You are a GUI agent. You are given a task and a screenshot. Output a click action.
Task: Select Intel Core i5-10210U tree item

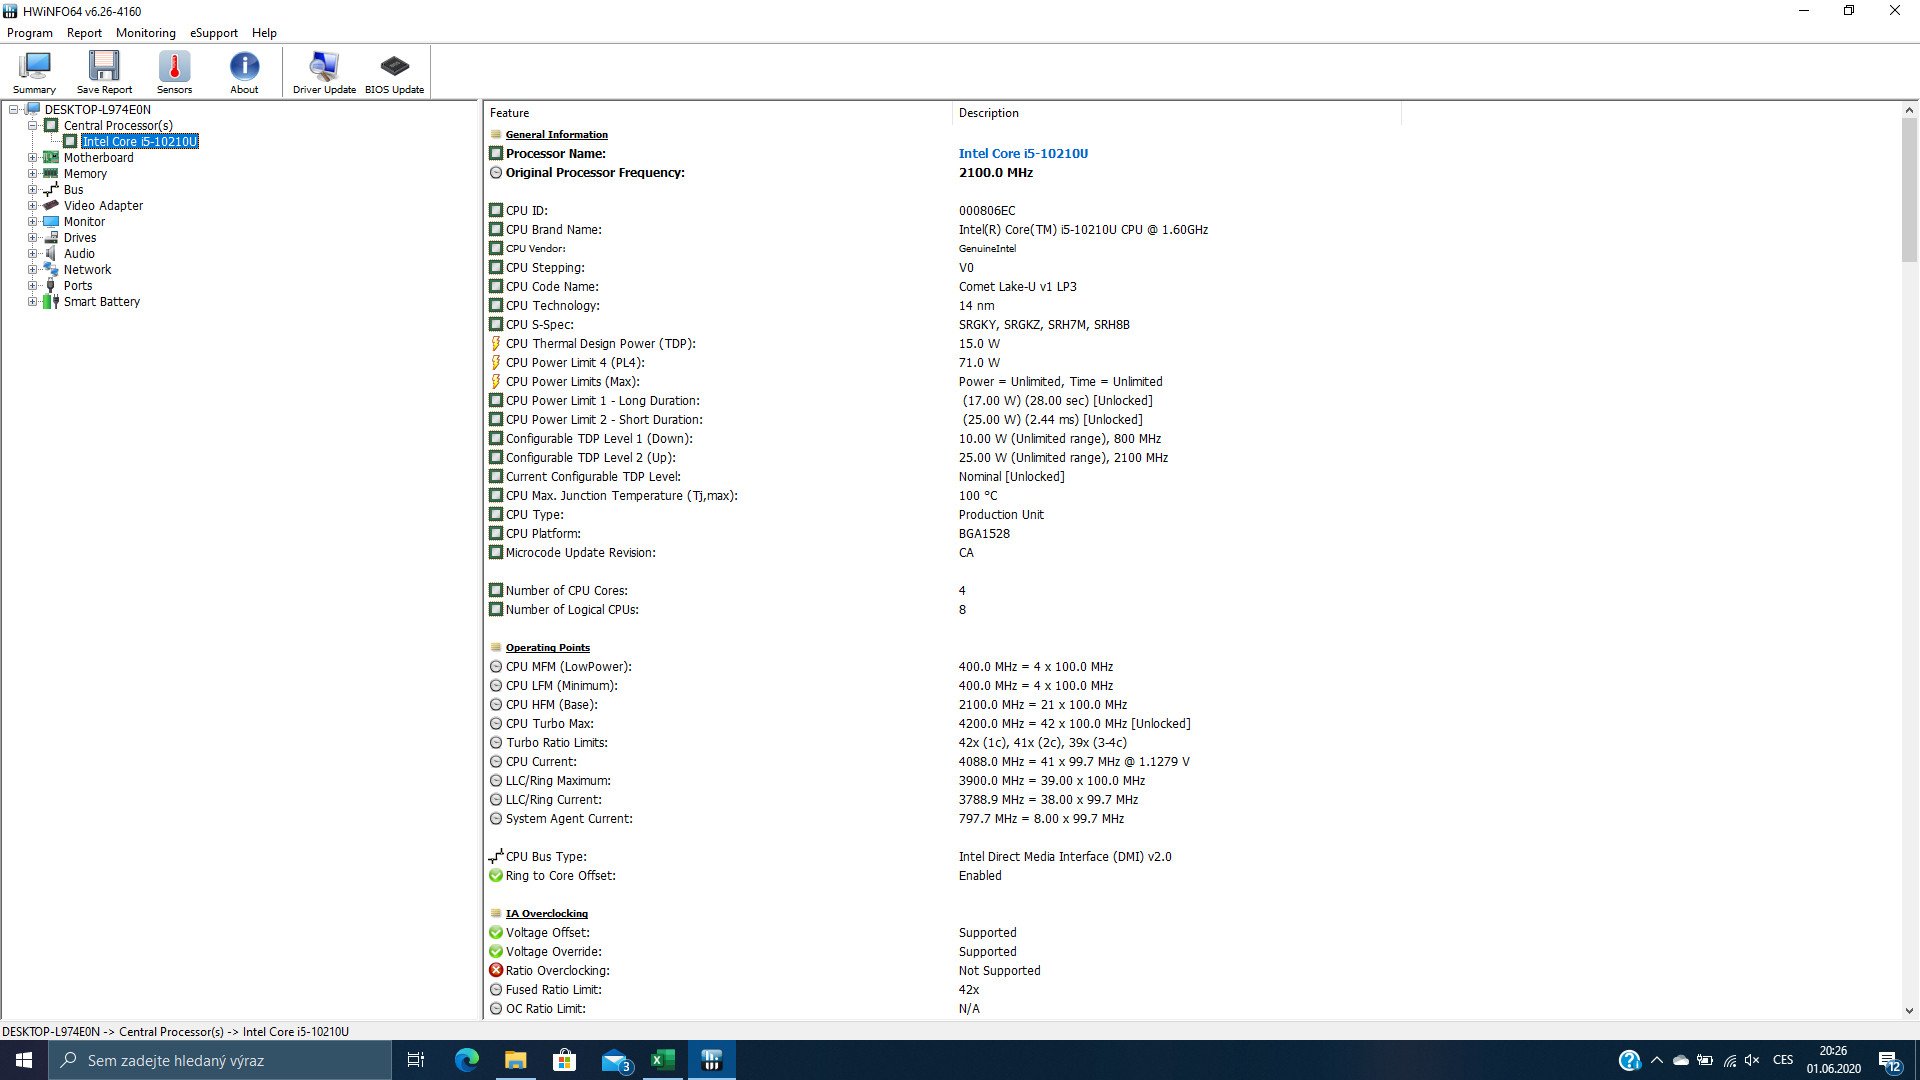pos(139,142)
